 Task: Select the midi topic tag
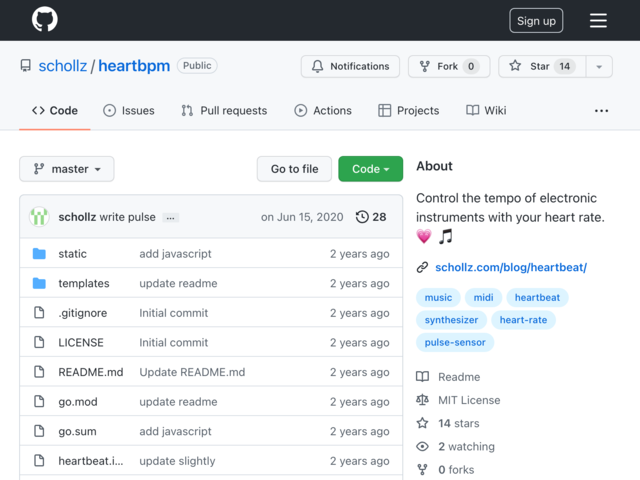tap(483, 297)
